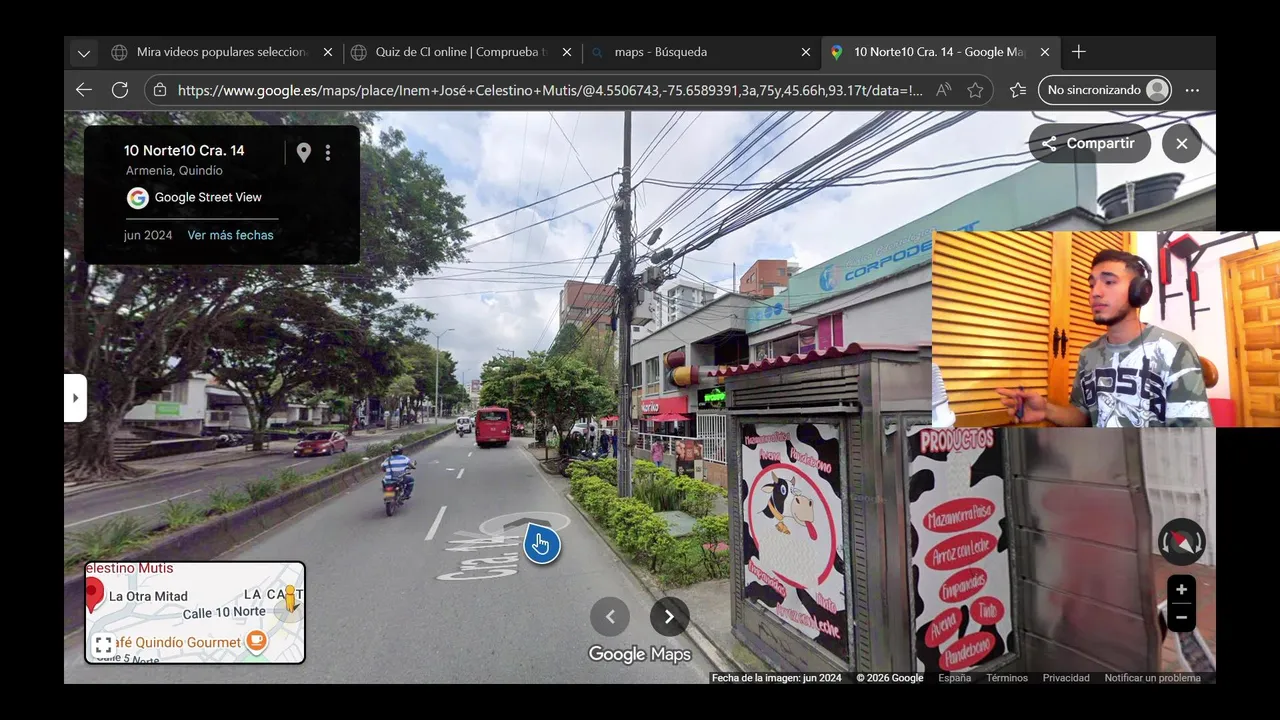View site information lock icon

click(x=160, y=90)
